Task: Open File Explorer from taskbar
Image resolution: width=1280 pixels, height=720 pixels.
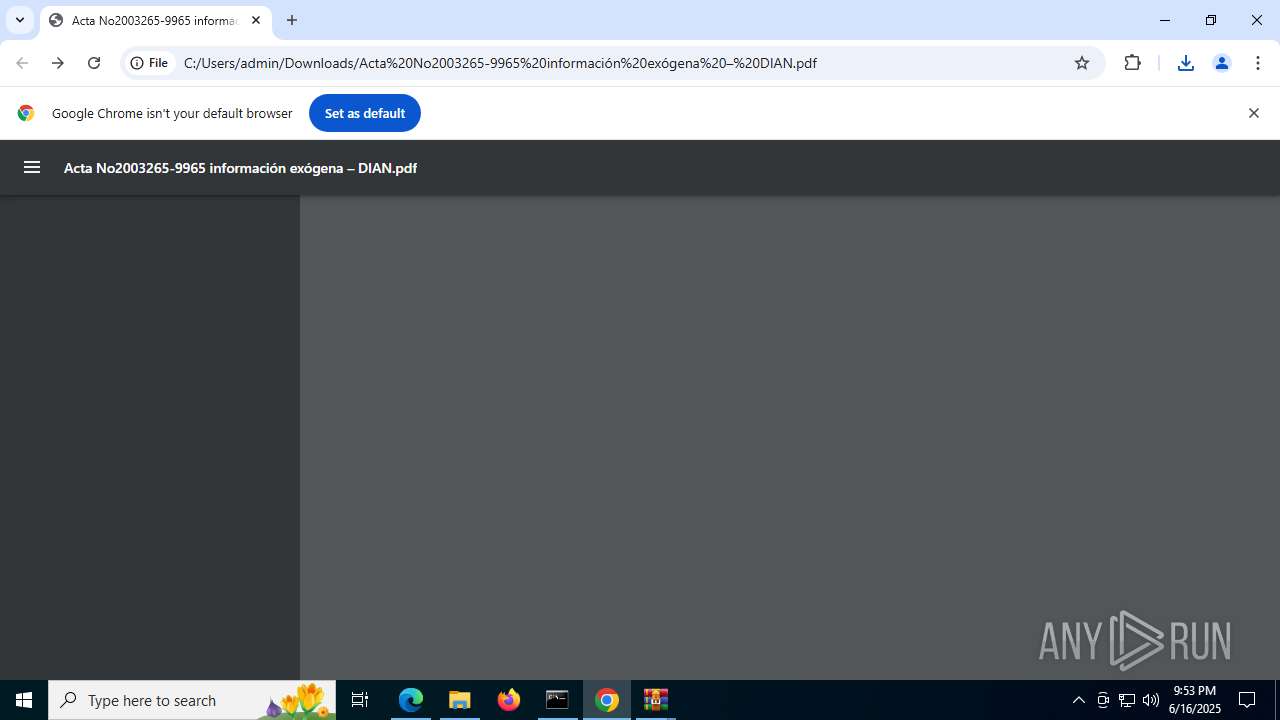Action: tap(460, 700)
